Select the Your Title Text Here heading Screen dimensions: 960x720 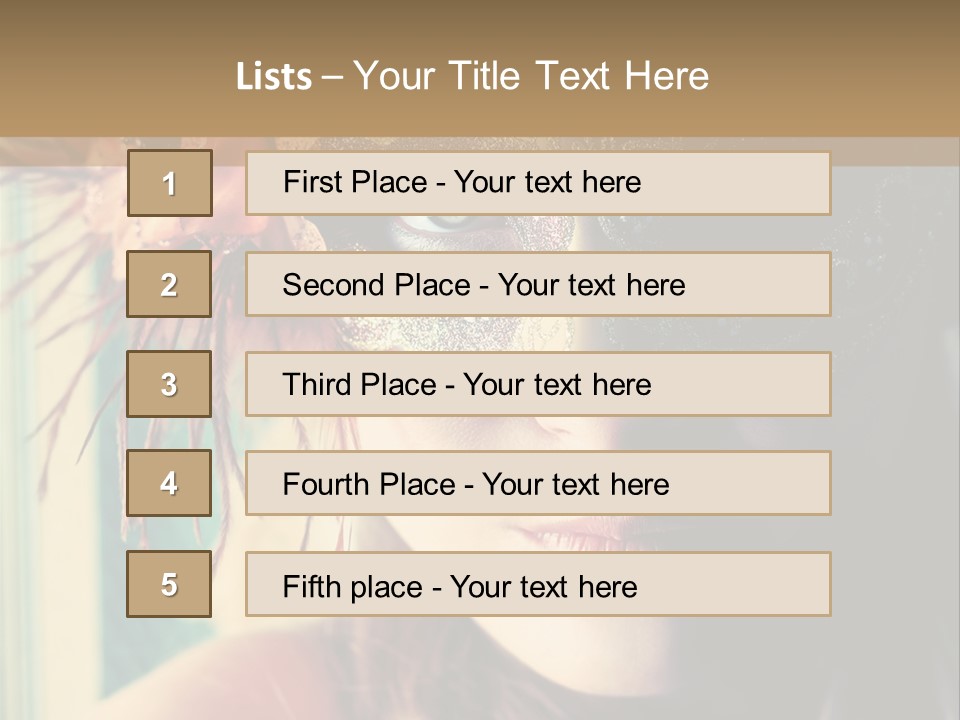(x=530, y=76)
